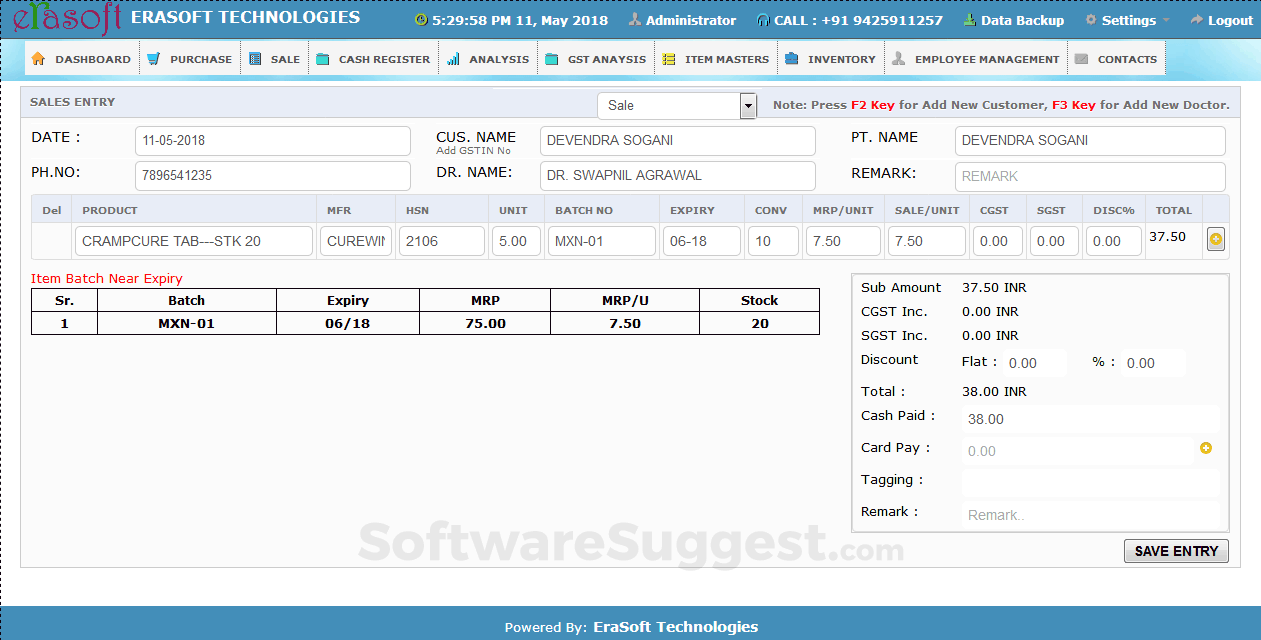
Task: Click the Analysis bar chart icon
Action: pyautogui.click(x=453, y=59)
